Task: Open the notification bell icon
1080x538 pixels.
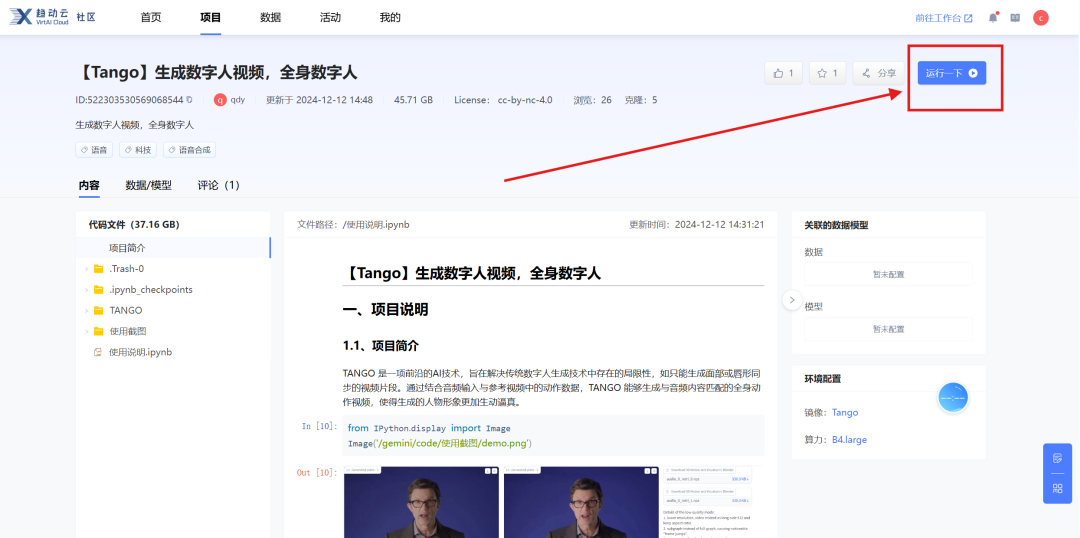Action: click(x=993, y=18)
